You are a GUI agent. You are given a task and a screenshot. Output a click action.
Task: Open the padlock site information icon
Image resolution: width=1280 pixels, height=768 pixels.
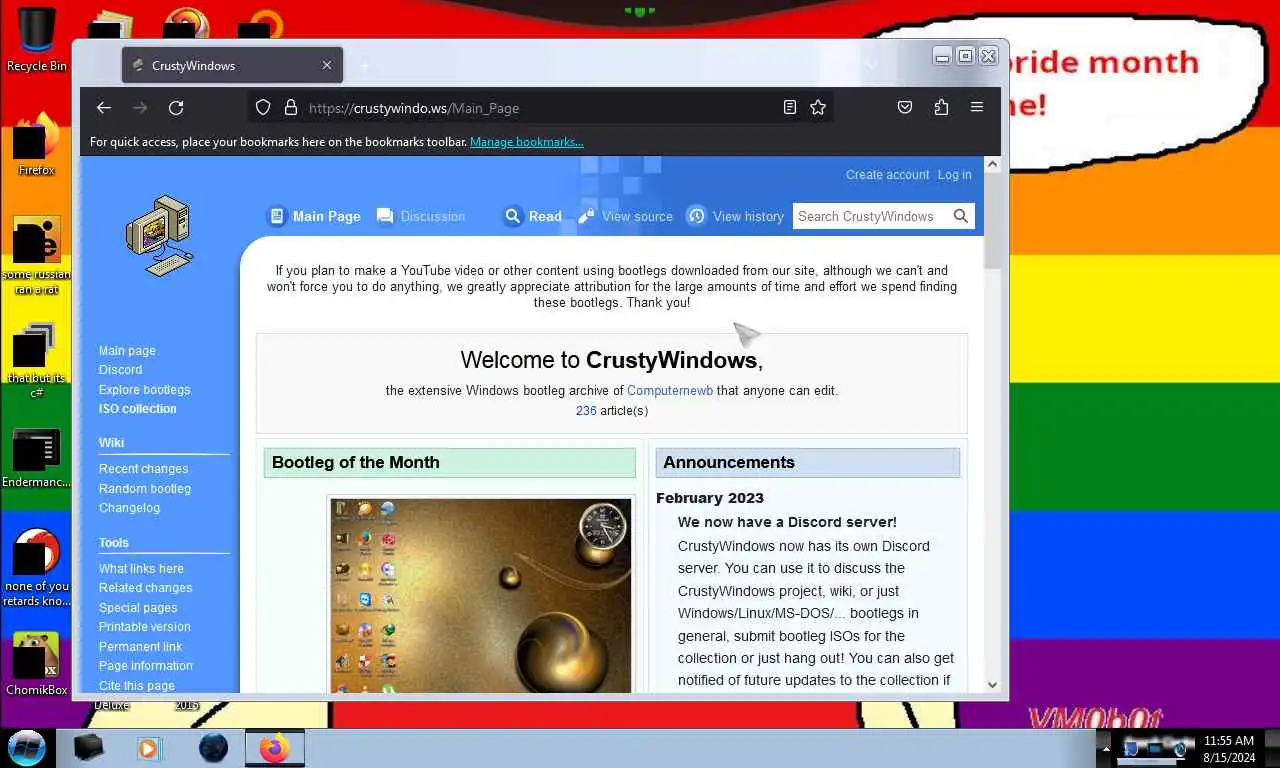[291, 108]
